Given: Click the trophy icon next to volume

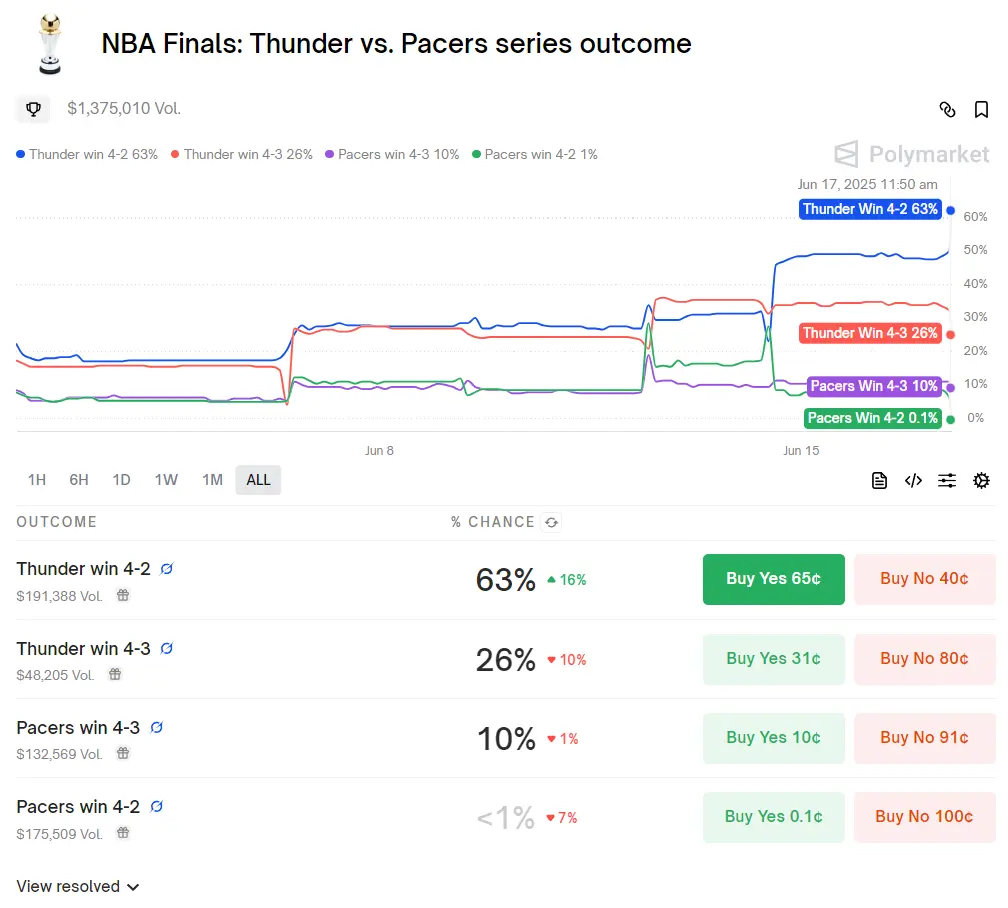Looking at the screenshot, I should point(33,109).
